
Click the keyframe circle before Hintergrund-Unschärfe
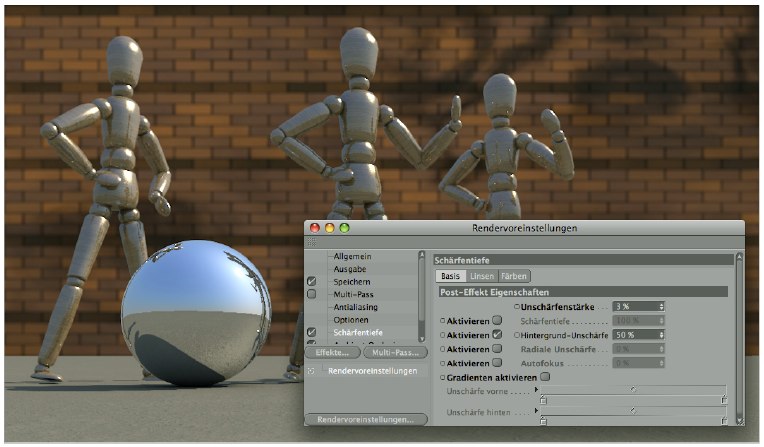[x=517, y=334]
